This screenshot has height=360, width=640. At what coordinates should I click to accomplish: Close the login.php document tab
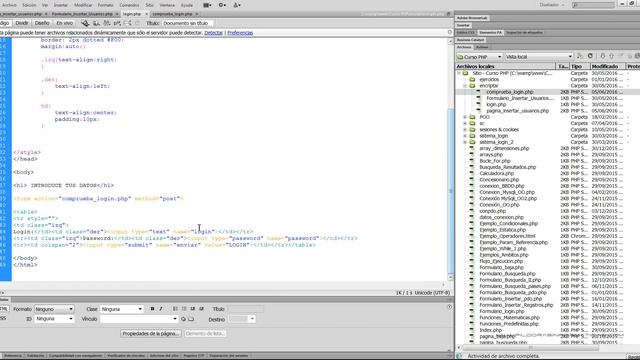[147, 14]
